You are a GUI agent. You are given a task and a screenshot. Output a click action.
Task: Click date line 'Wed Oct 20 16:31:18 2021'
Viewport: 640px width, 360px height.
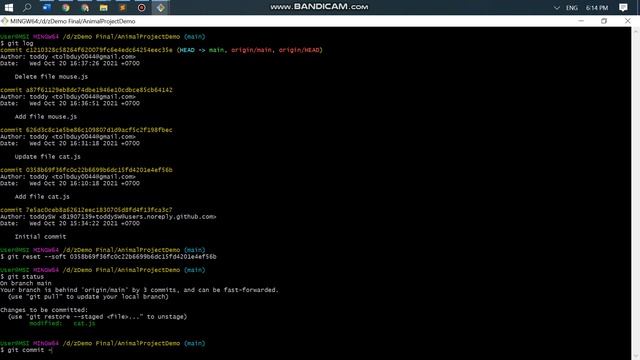(70, 143)
